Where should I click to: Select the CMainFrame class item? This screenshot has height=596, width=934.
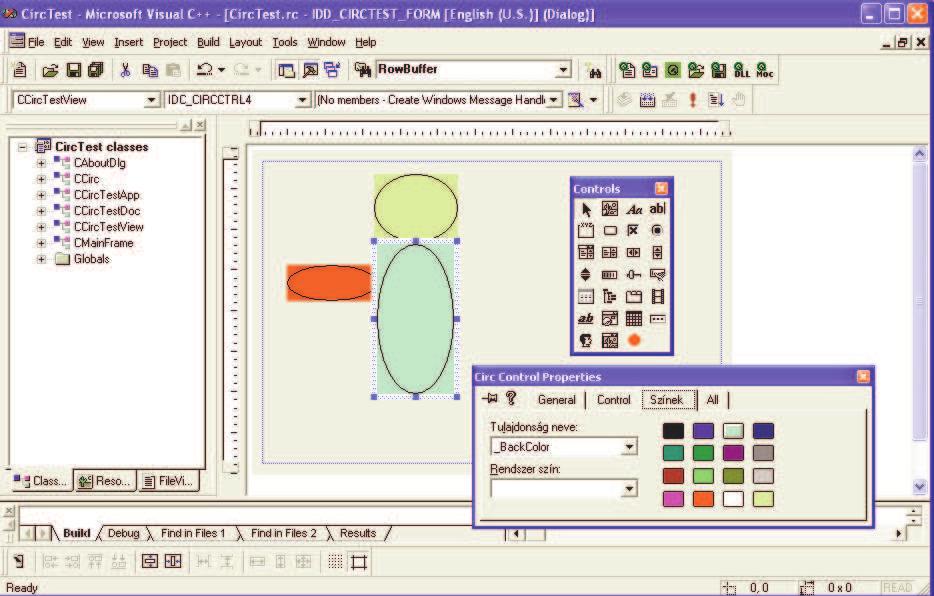click(103, 243)
